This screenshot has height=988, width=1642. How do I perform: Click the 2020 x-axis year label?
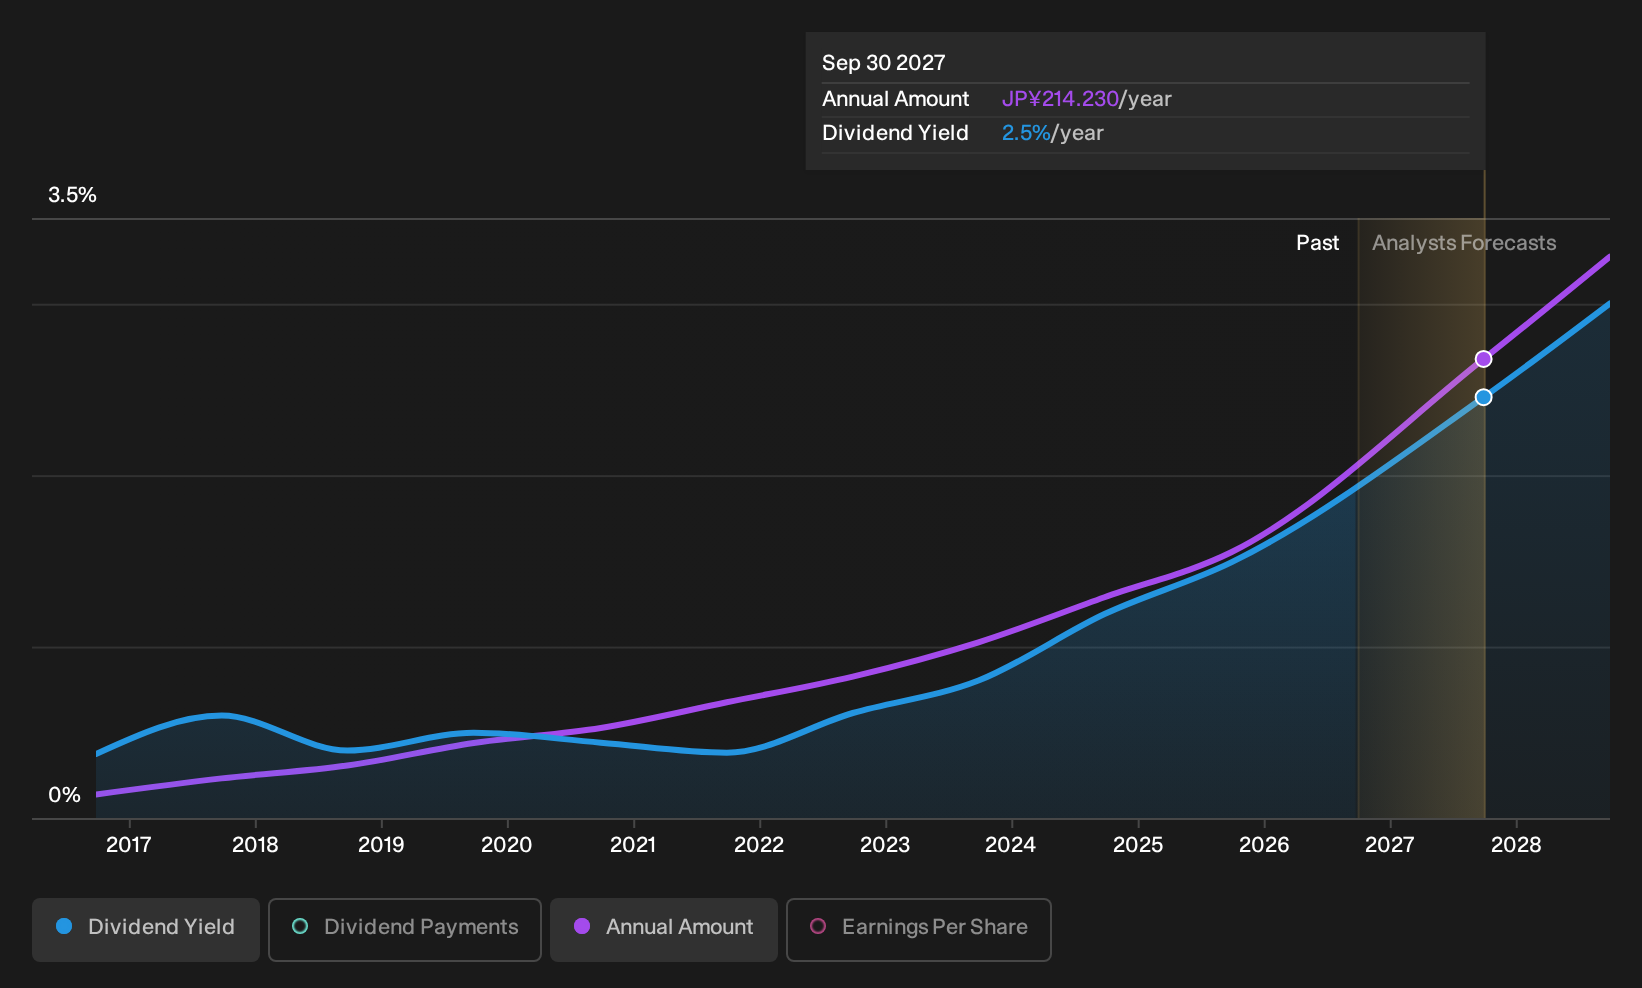[x=507, y=845]
